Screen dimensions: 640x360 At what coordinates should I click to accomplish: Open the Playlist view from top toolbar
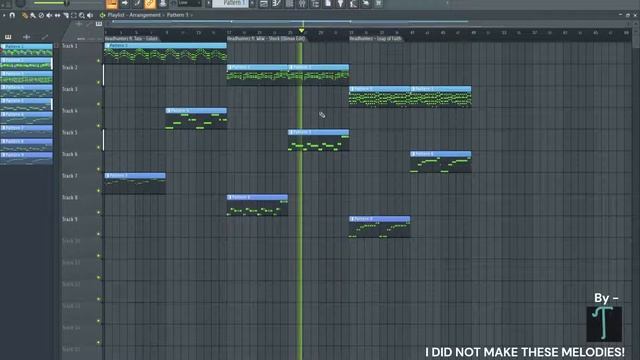coord(264,4)
